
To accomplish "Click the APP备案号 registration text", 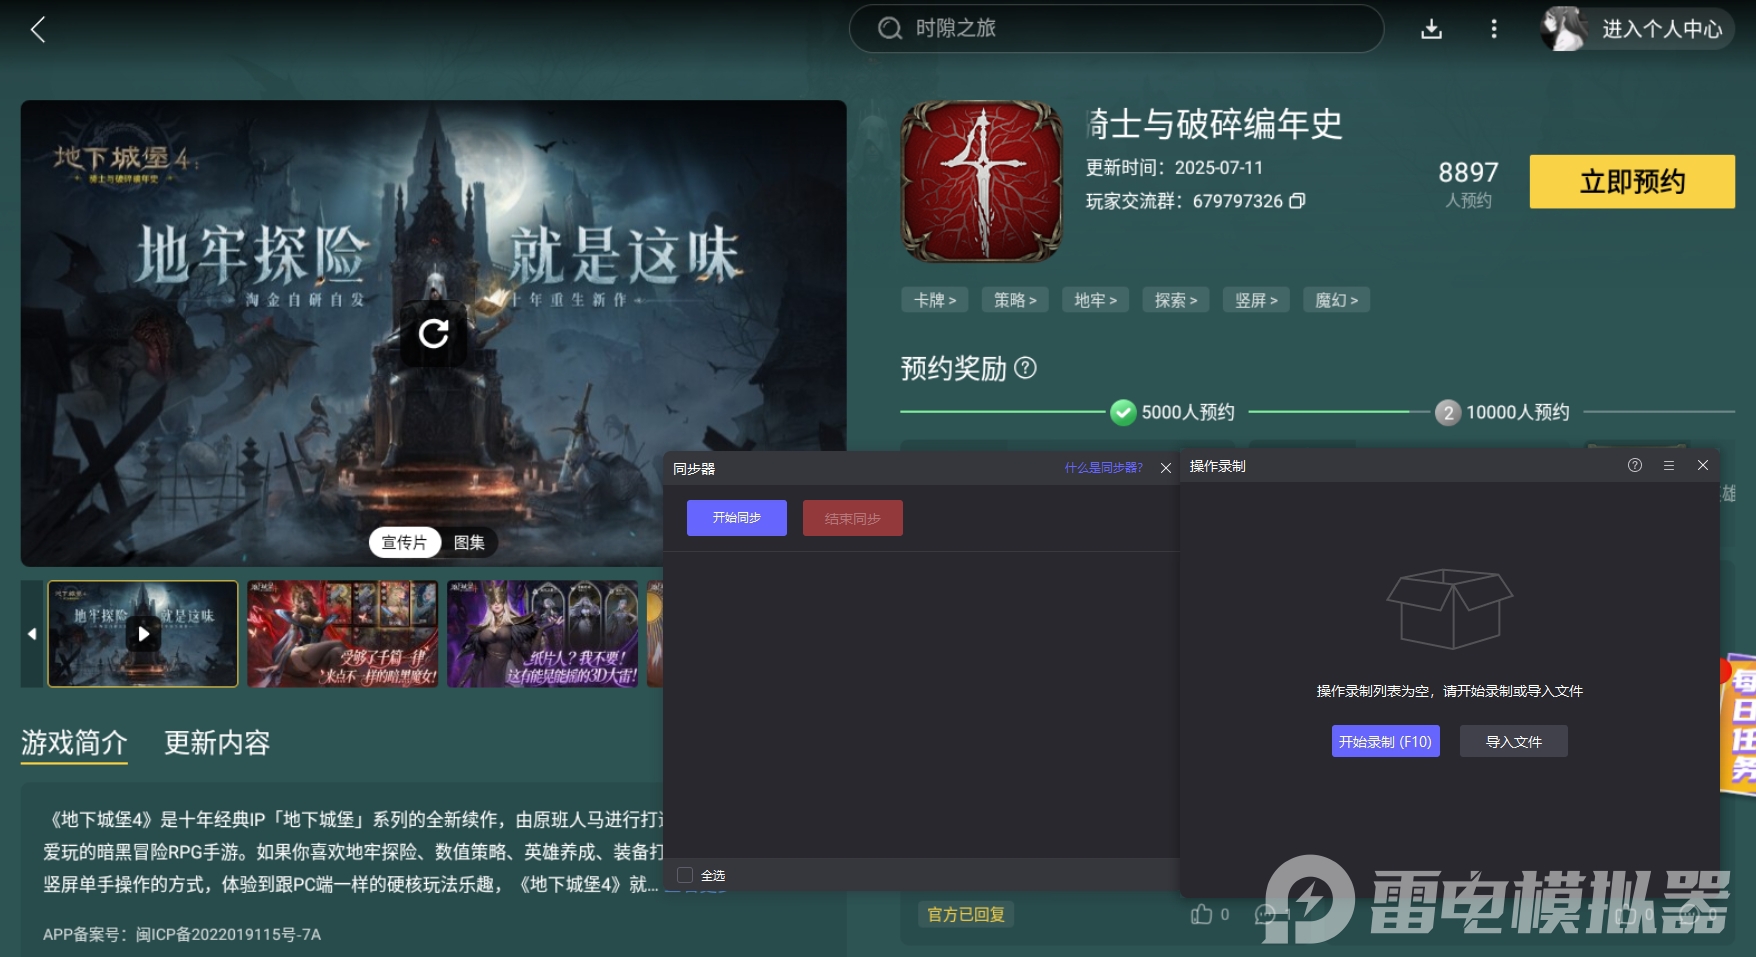I will click(x=182, y=934).
